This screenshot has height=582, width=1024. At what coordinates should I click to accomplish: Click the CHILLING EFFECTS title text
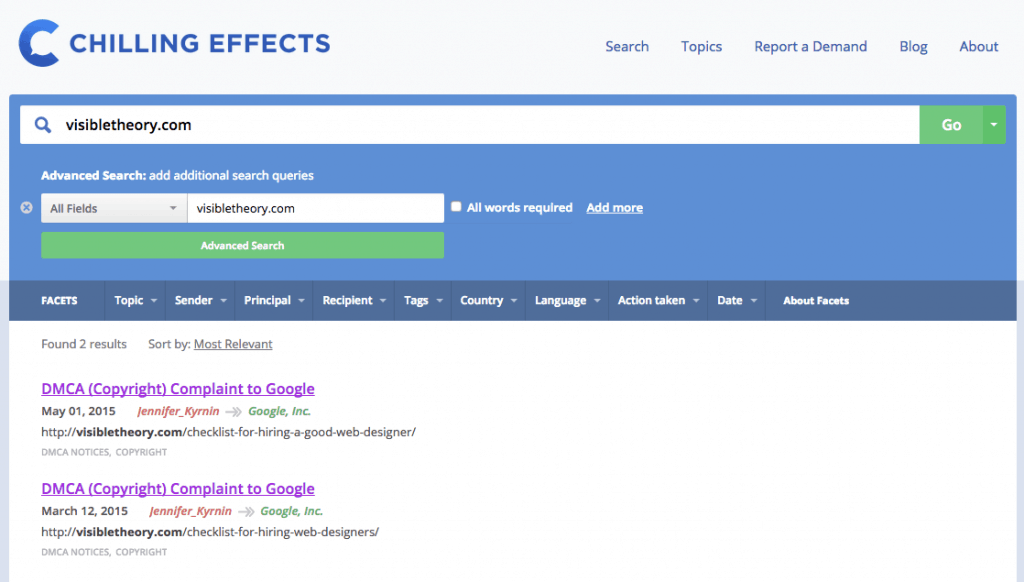(x=200, y=44)
